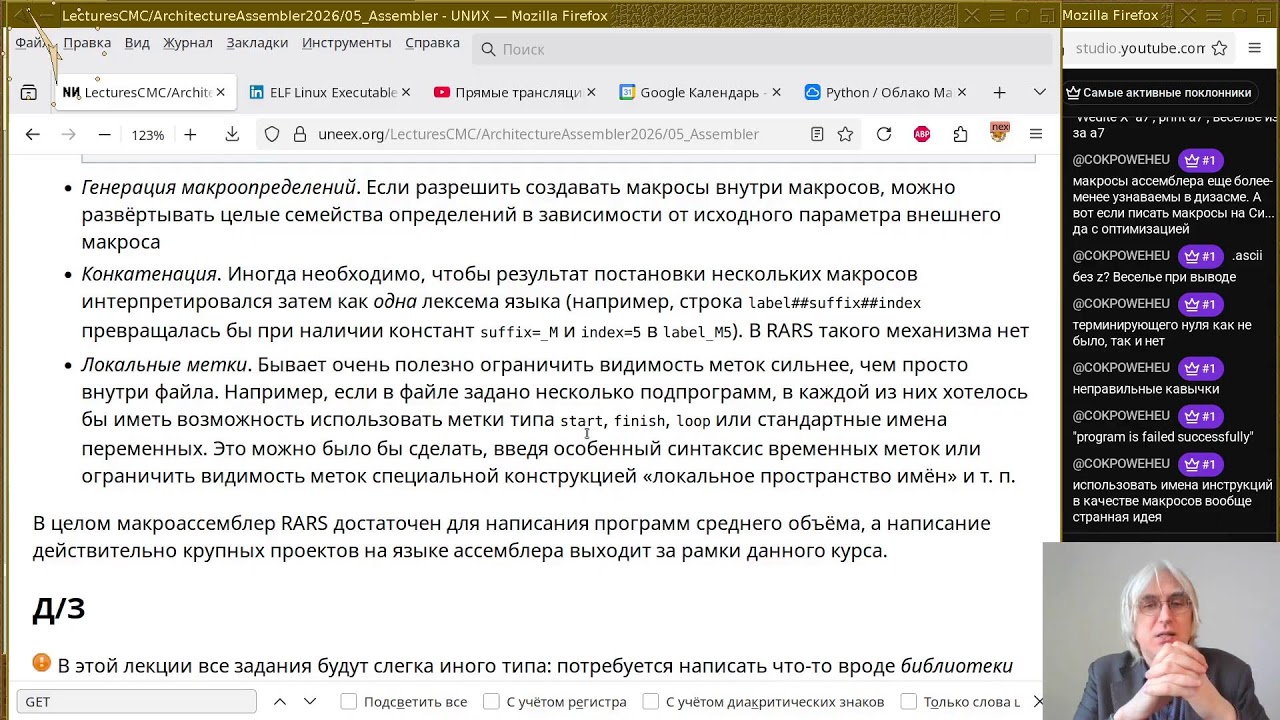Click the 123% zoom level indicator
The width and height of the screenshot is (1280, 720).
coord(147,134)
